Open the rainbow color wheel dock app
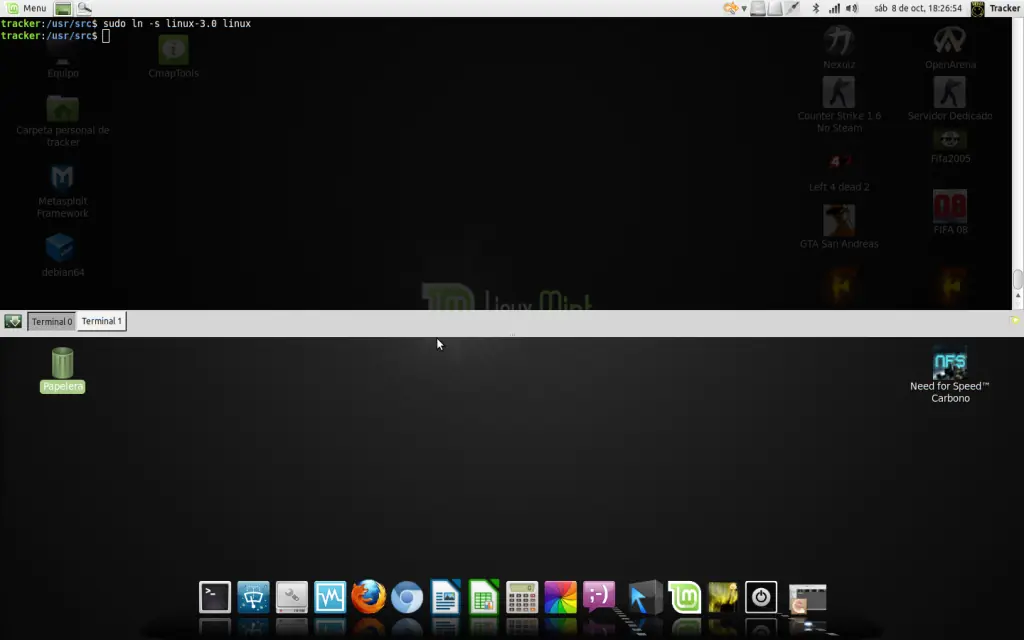This screenshot has height=640, width=1024. (561, 597)
